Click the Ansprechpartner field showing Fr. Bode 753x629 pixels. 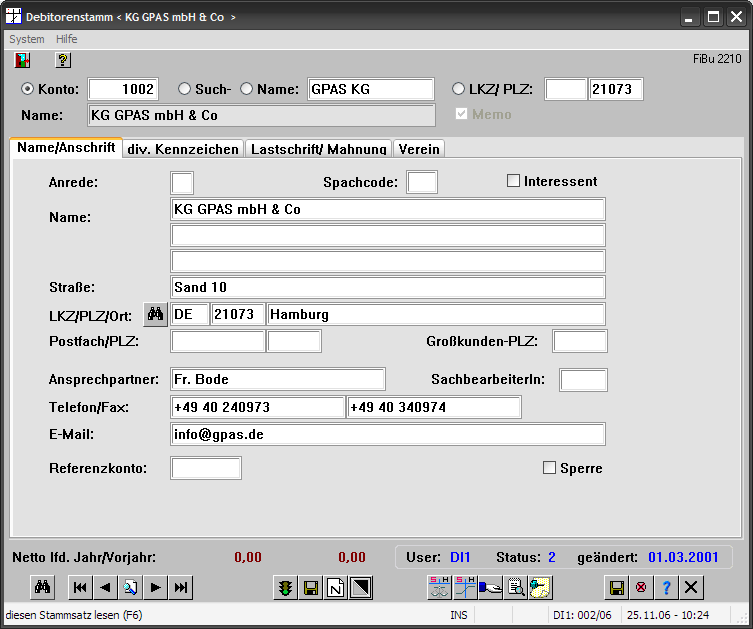(x=278, y=379)
